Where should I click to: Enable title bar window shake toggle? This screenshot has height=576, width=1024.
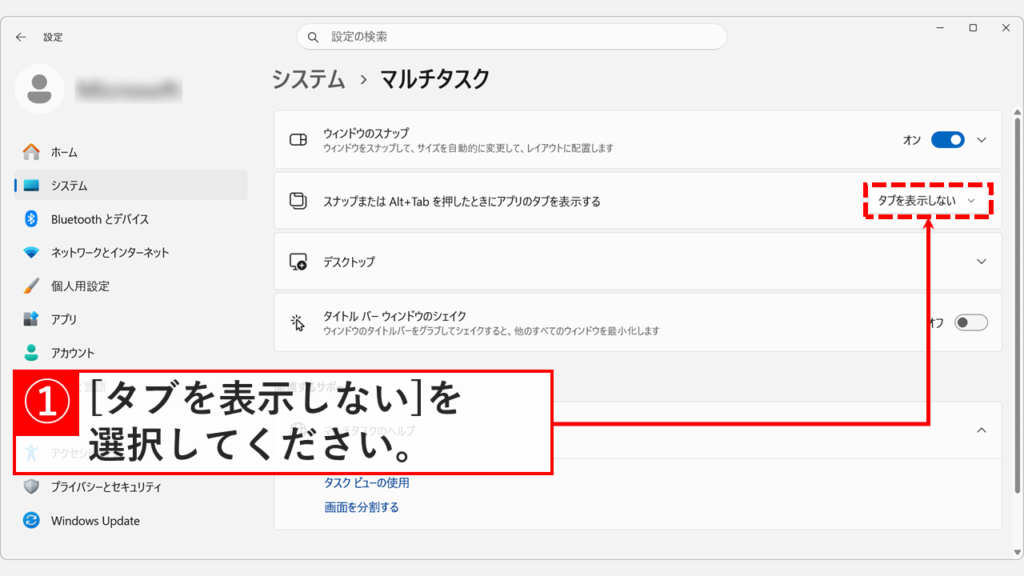click(x=971, y=323)
